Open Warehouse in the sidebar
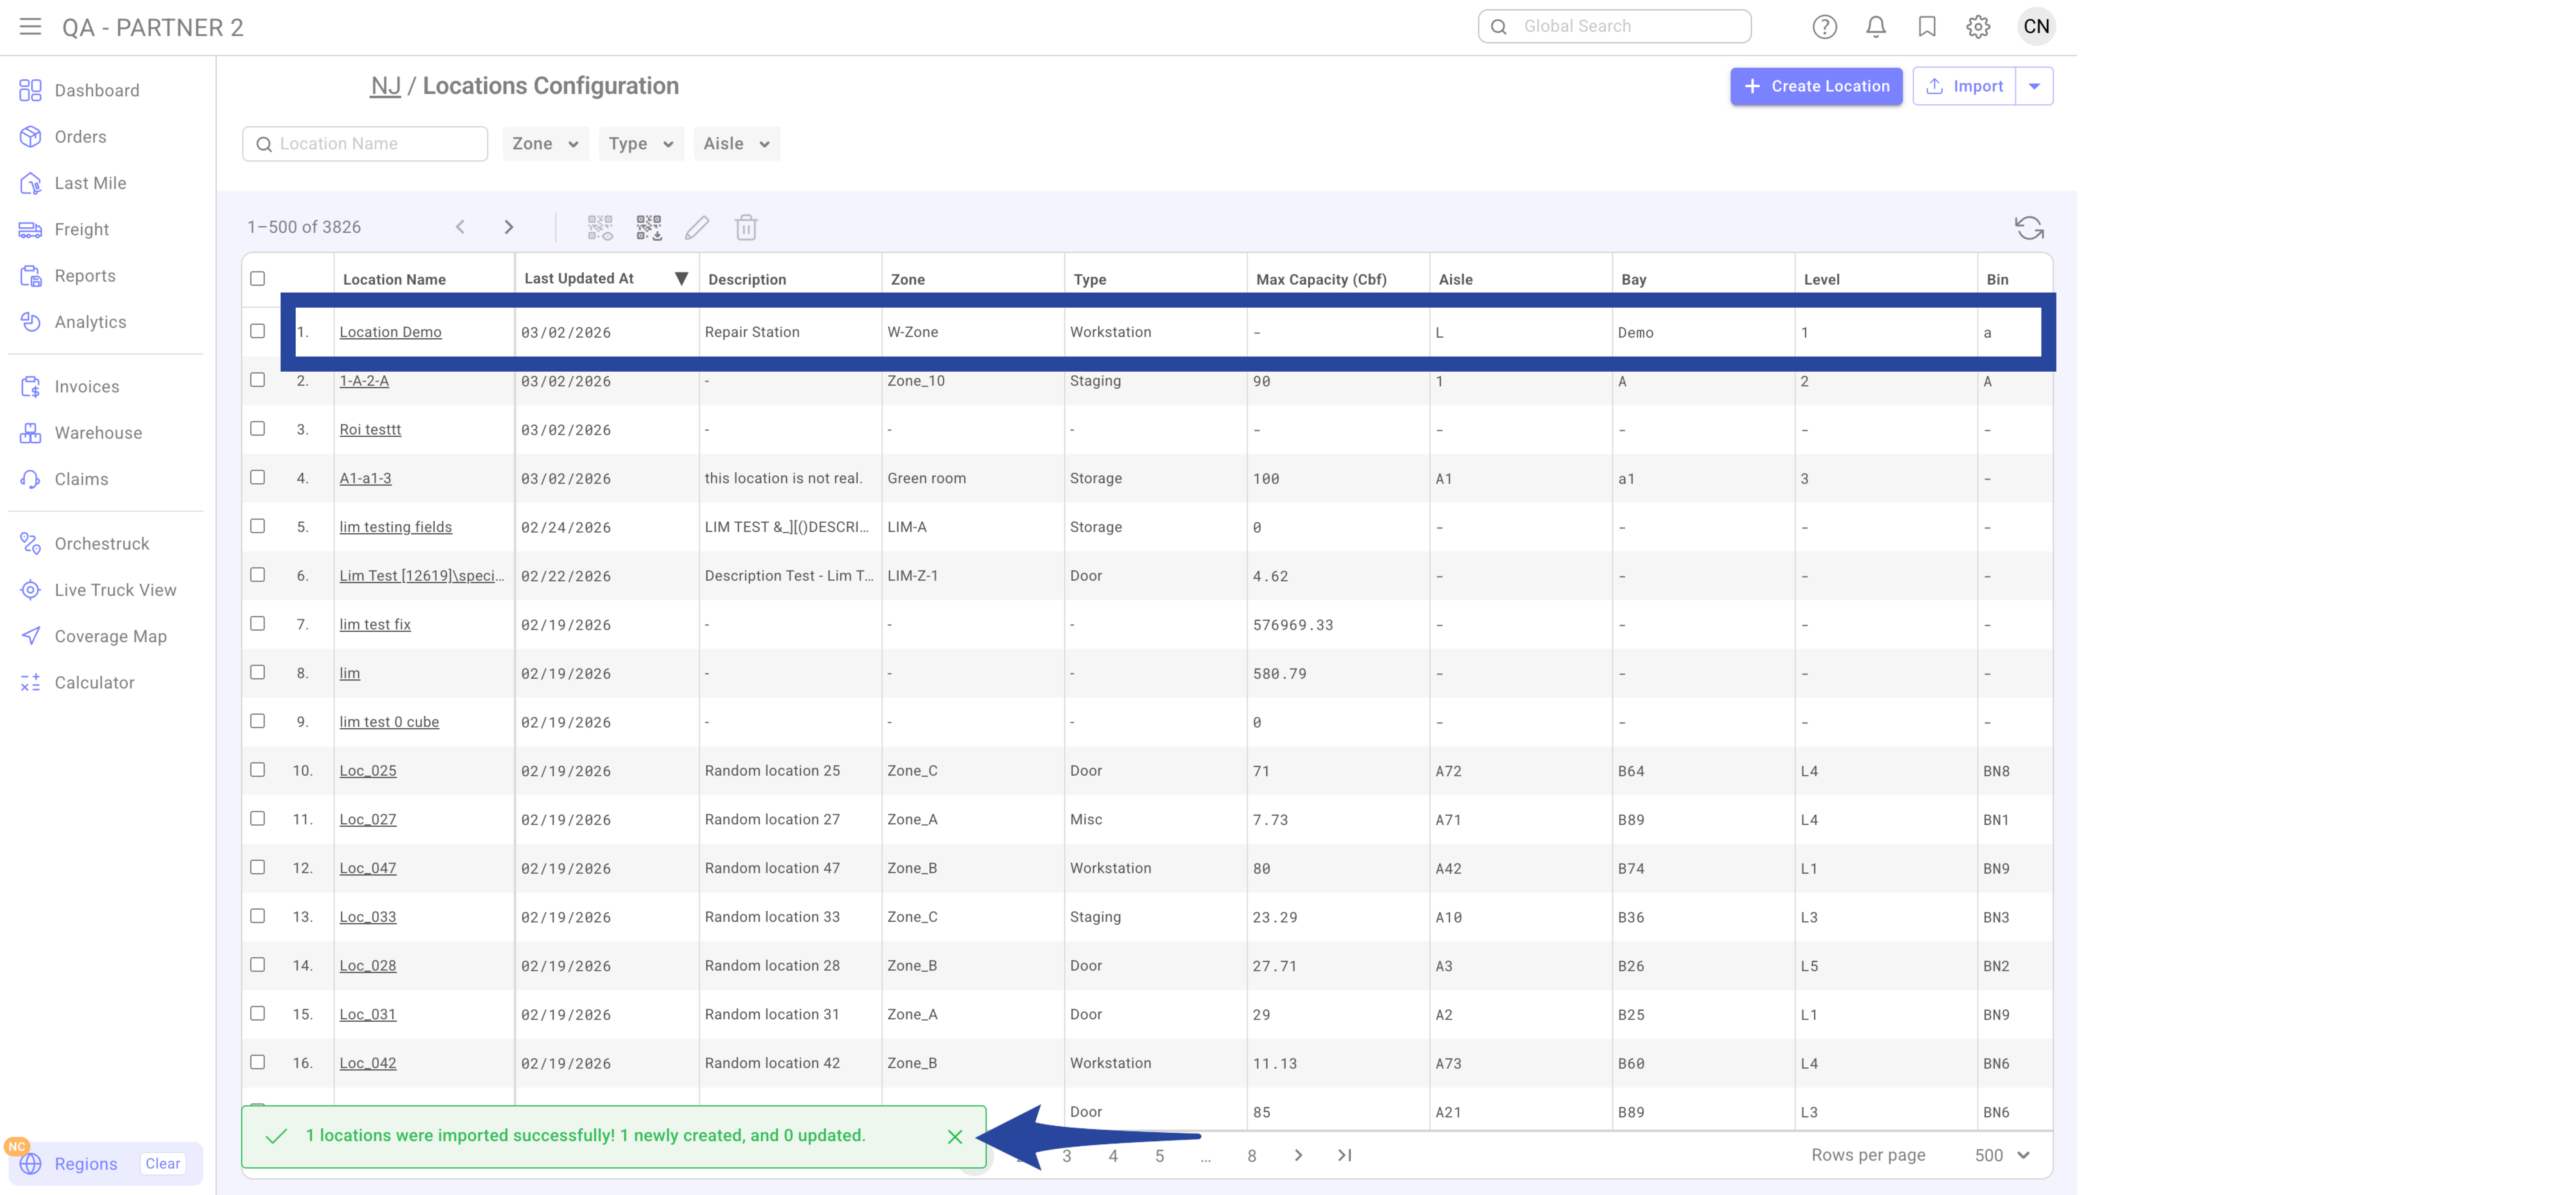 point(98,433)
